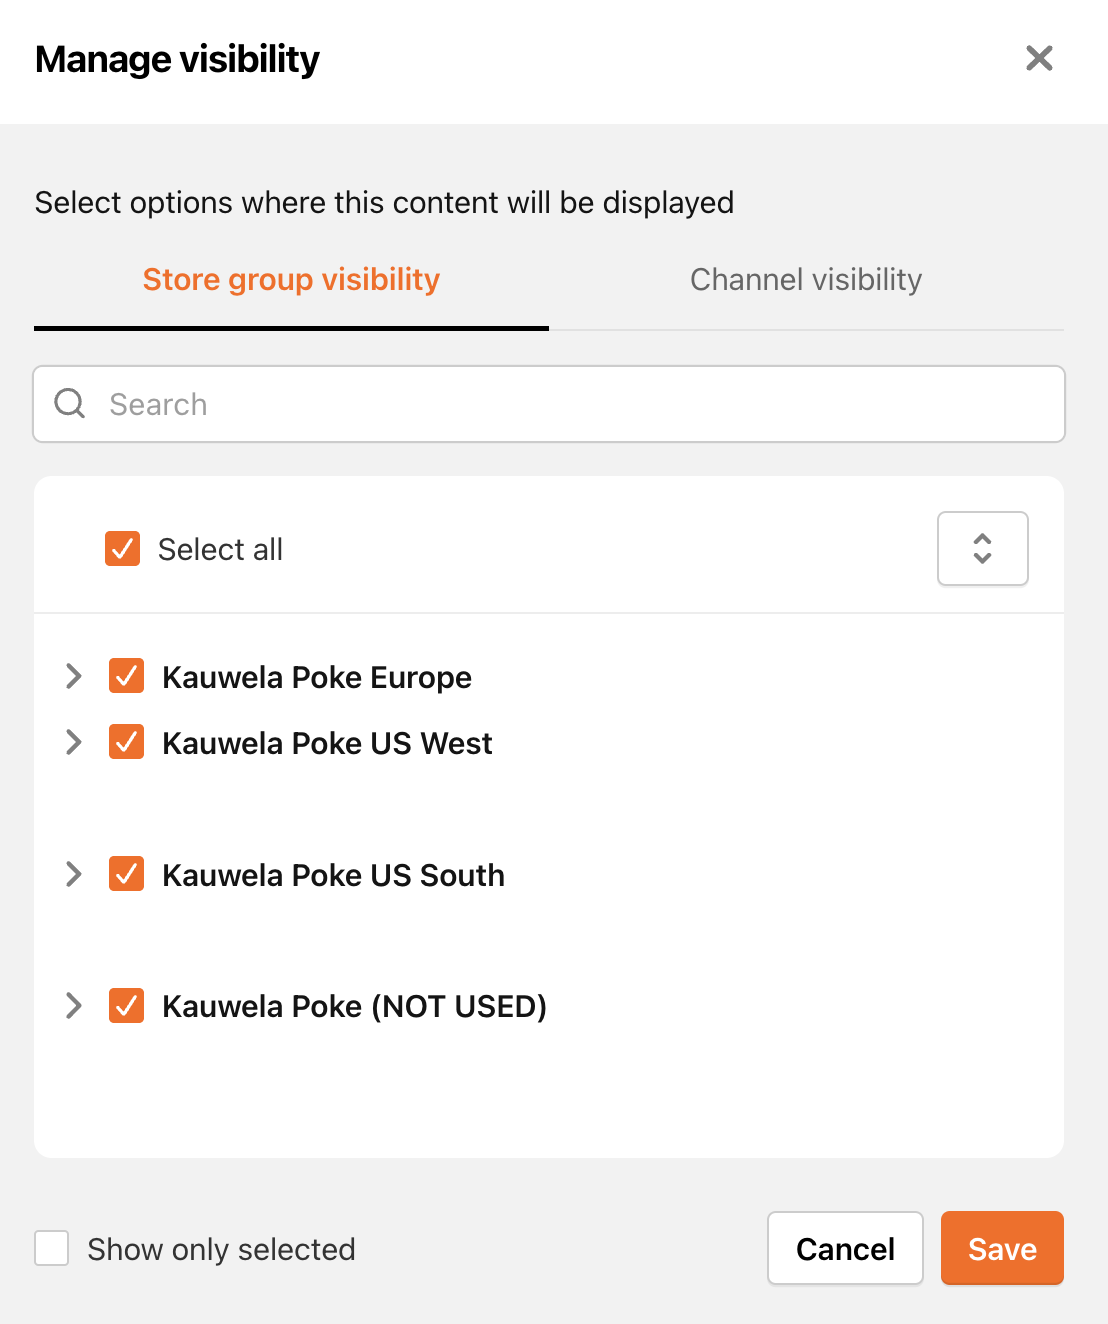This screenshot has height=1324, width=1108.
Task: Save the visibility settings
Action: 1002,1248
